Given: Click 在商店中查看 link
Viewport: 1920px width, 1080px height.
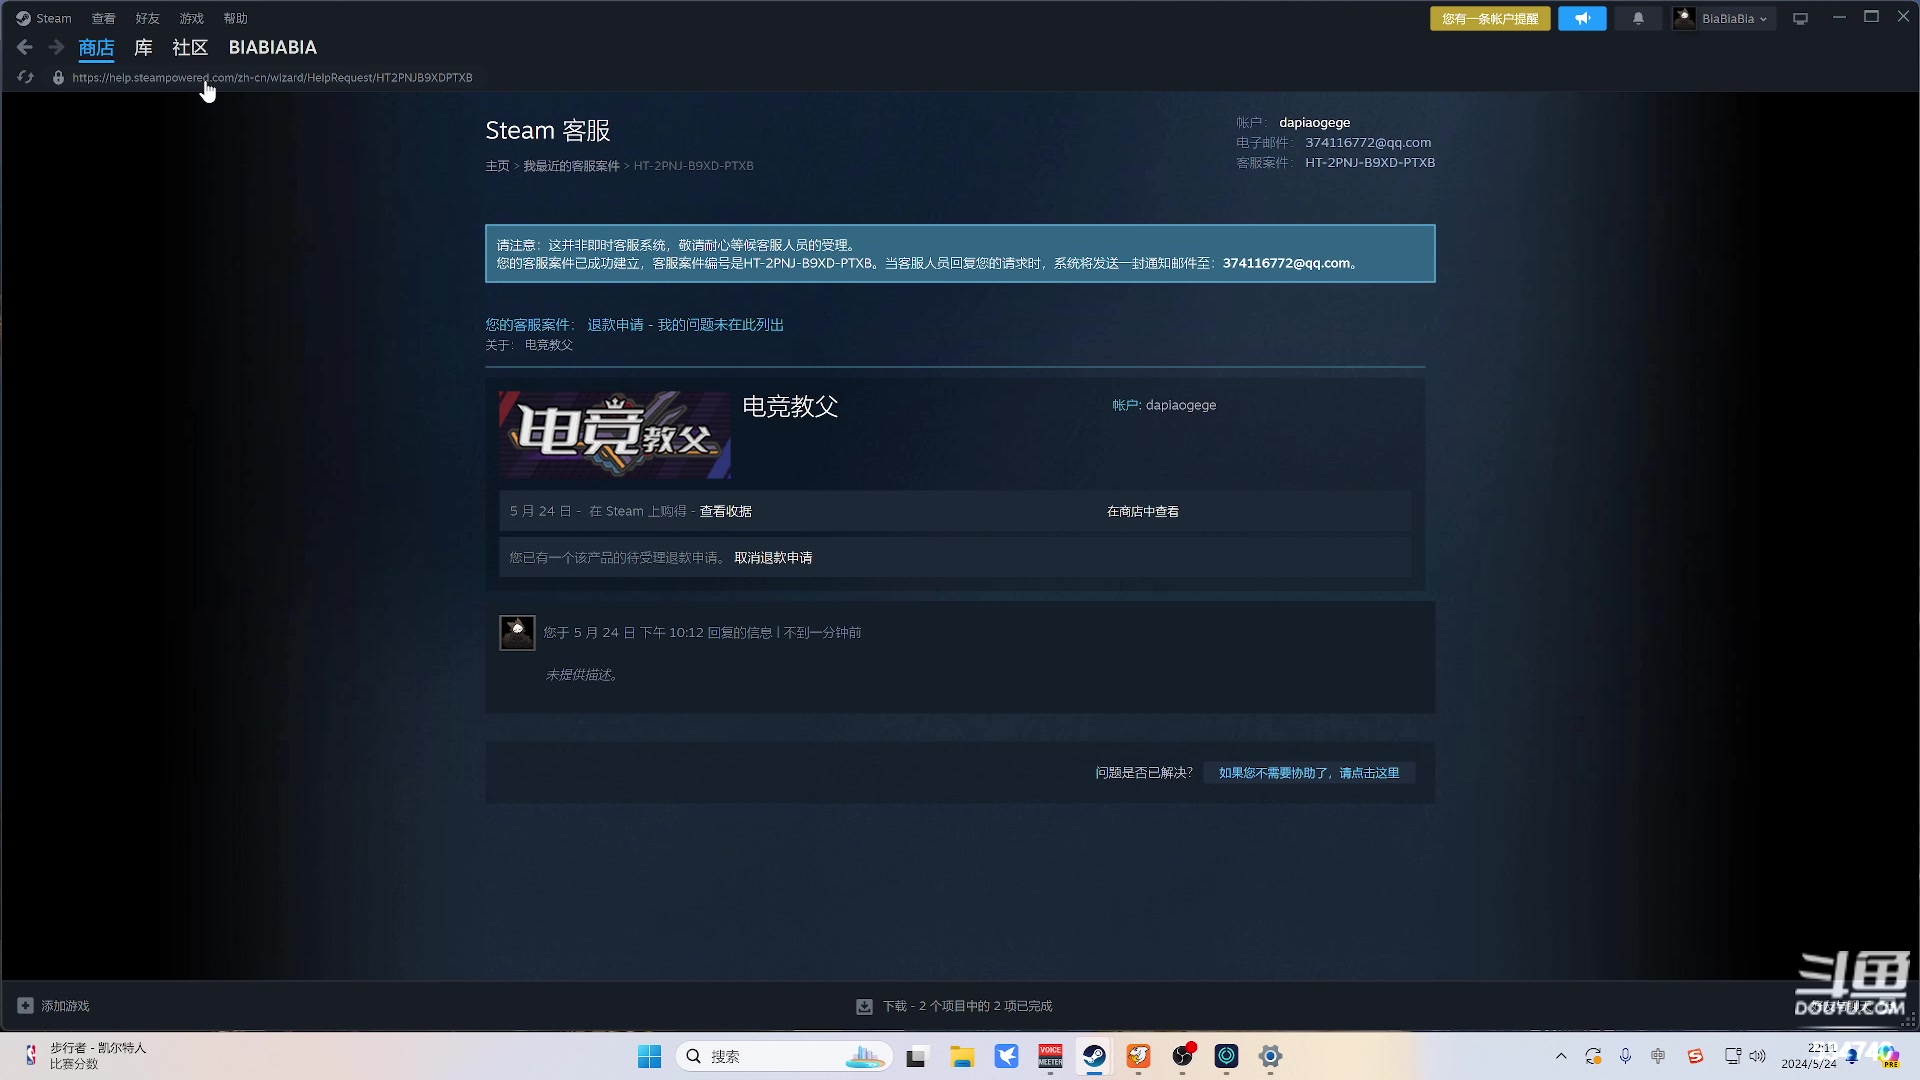Looking at the screenshot, I should 1142,511.
